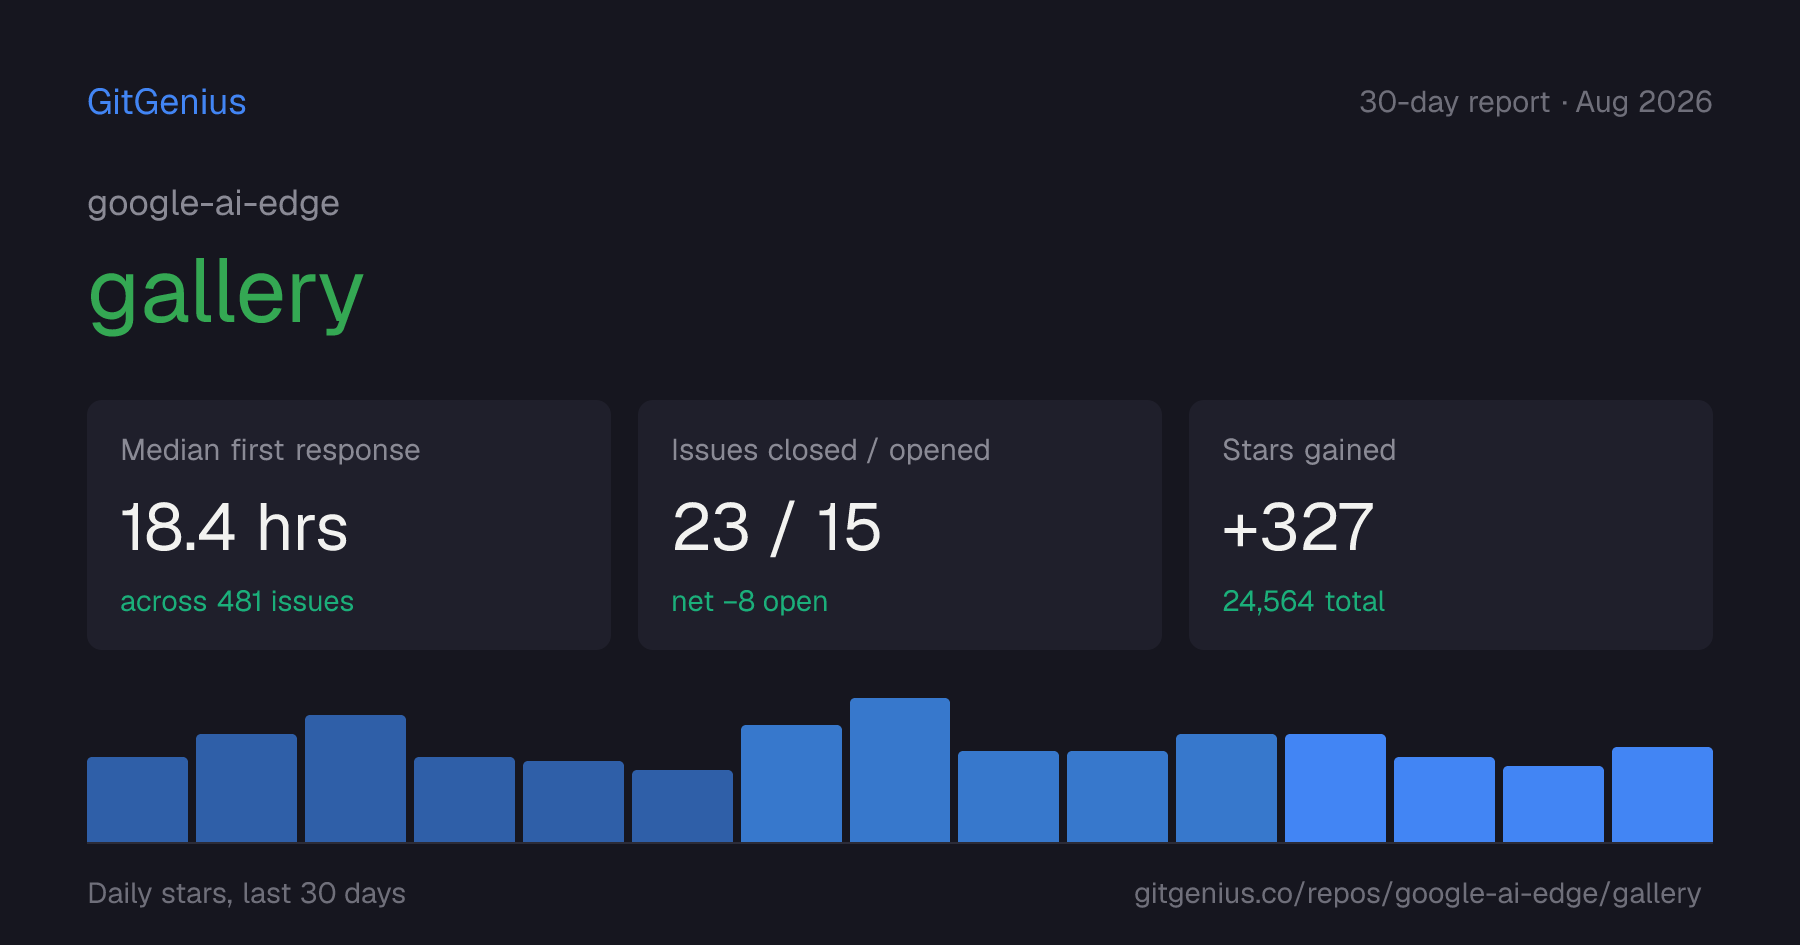Click the rightmost bar of the stars chart
This screenshot has height=945, width=1800.
tap(1662, 794)
